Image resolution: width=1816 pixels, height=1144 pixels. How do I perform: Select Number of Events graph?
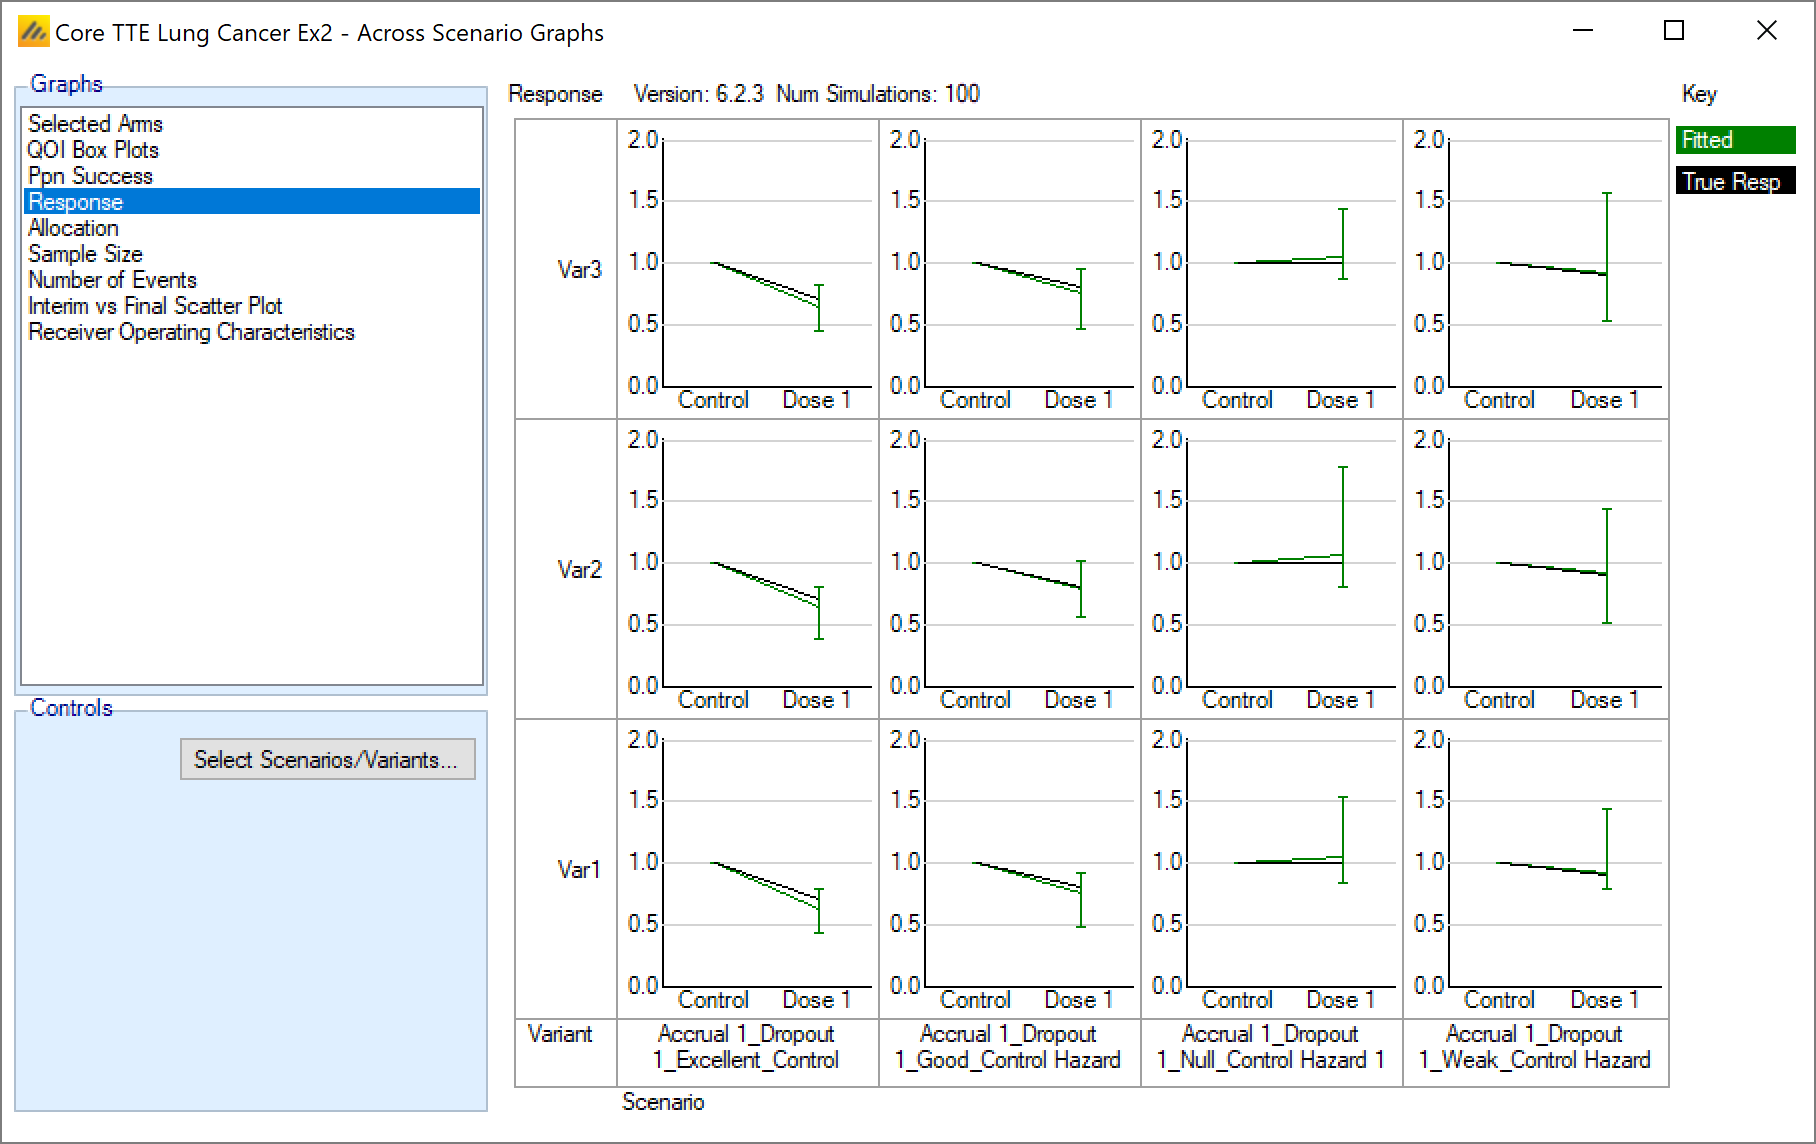coord(112,280)
